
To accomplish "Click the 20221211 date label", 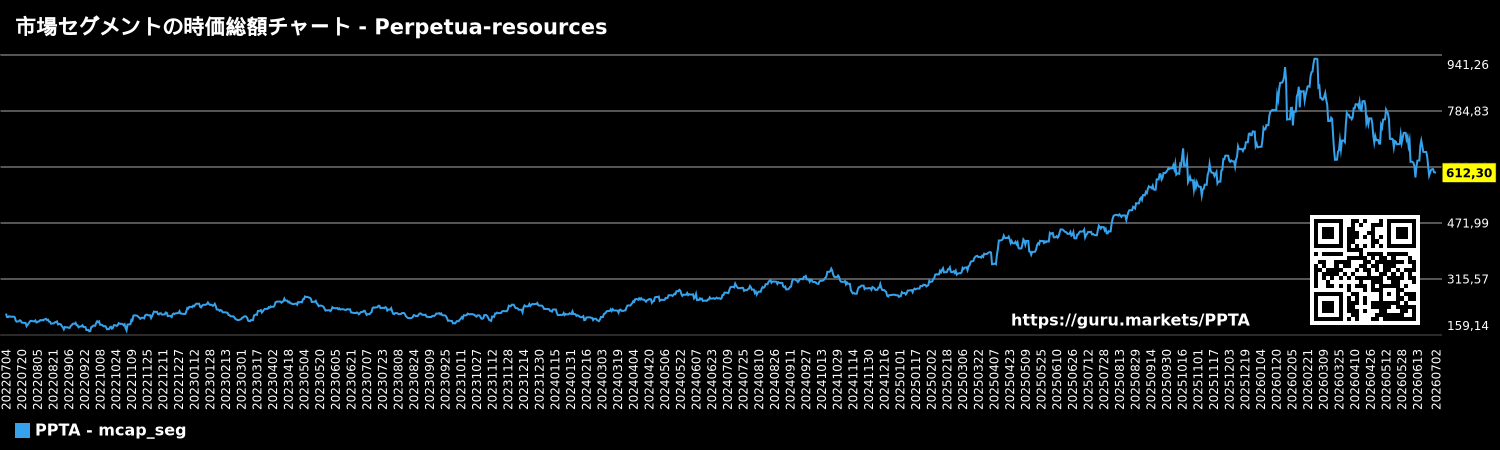I will point(162,378).
